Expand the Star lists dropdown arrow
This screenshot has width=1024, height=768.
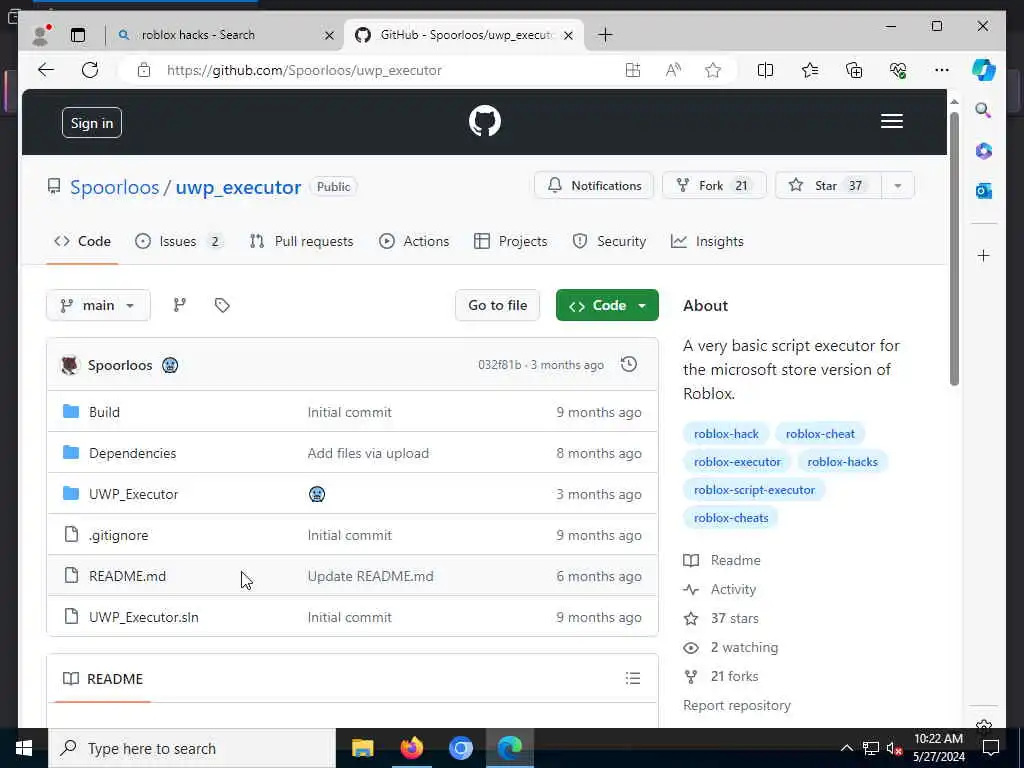(x=898, y=185)
